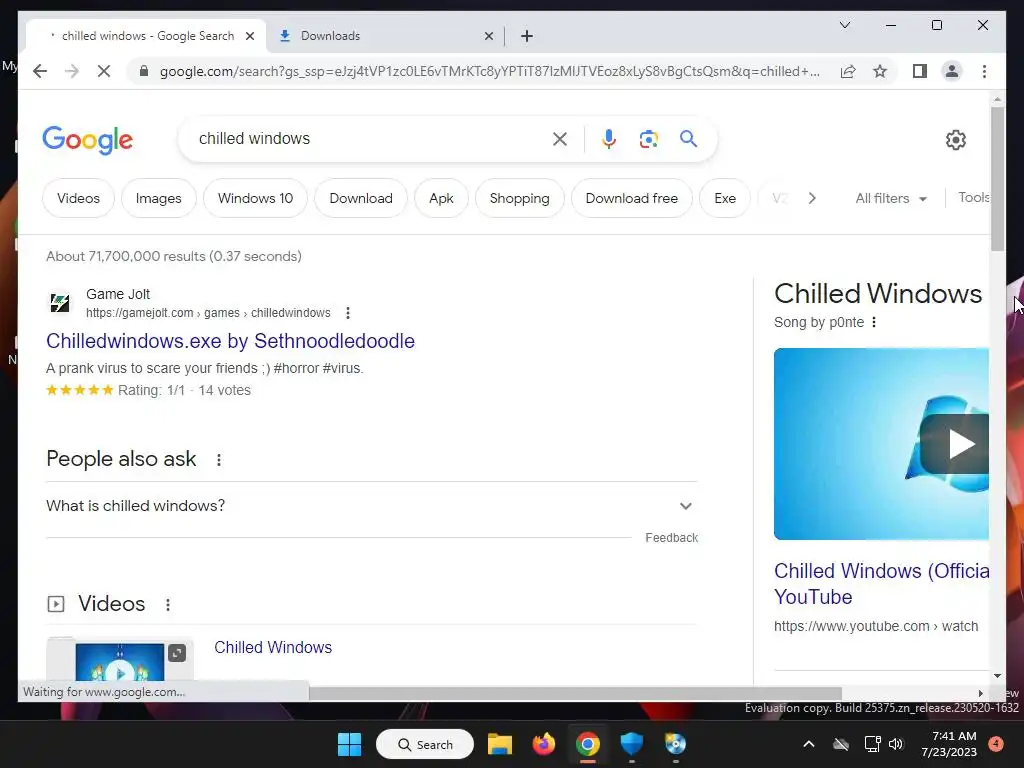Open the Chilled Windows video thumbnail

coord(120,660)
